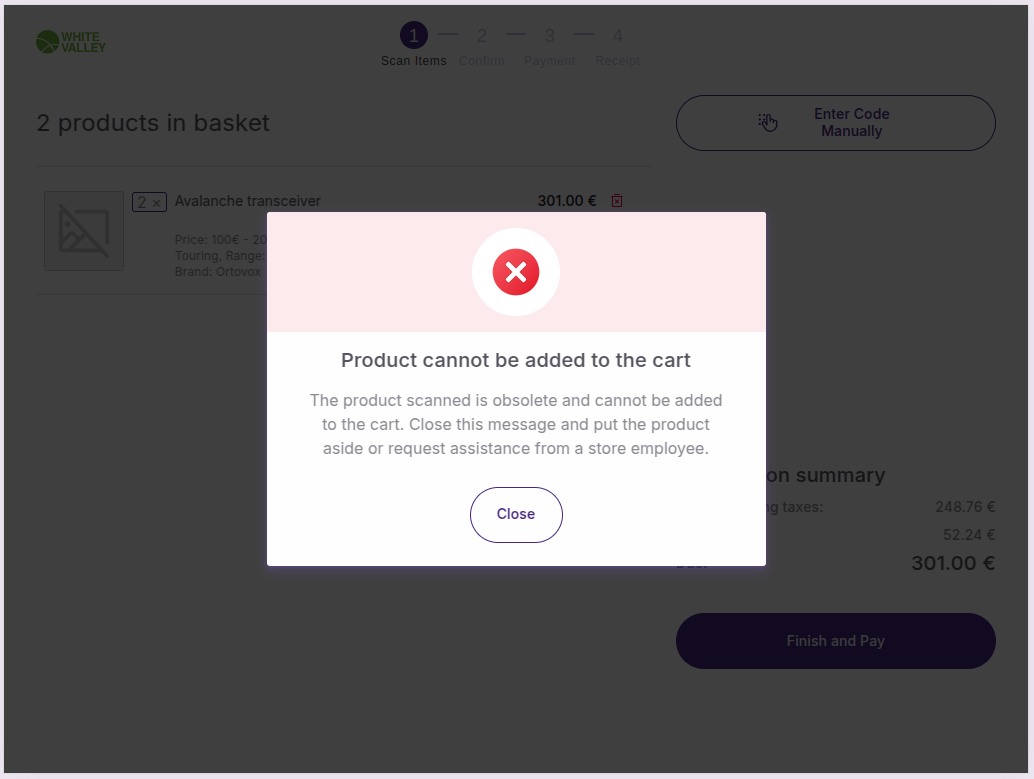The image size is (1034, 779).
Task: Switch to the Confirm step label
Action: click(481, 61)
